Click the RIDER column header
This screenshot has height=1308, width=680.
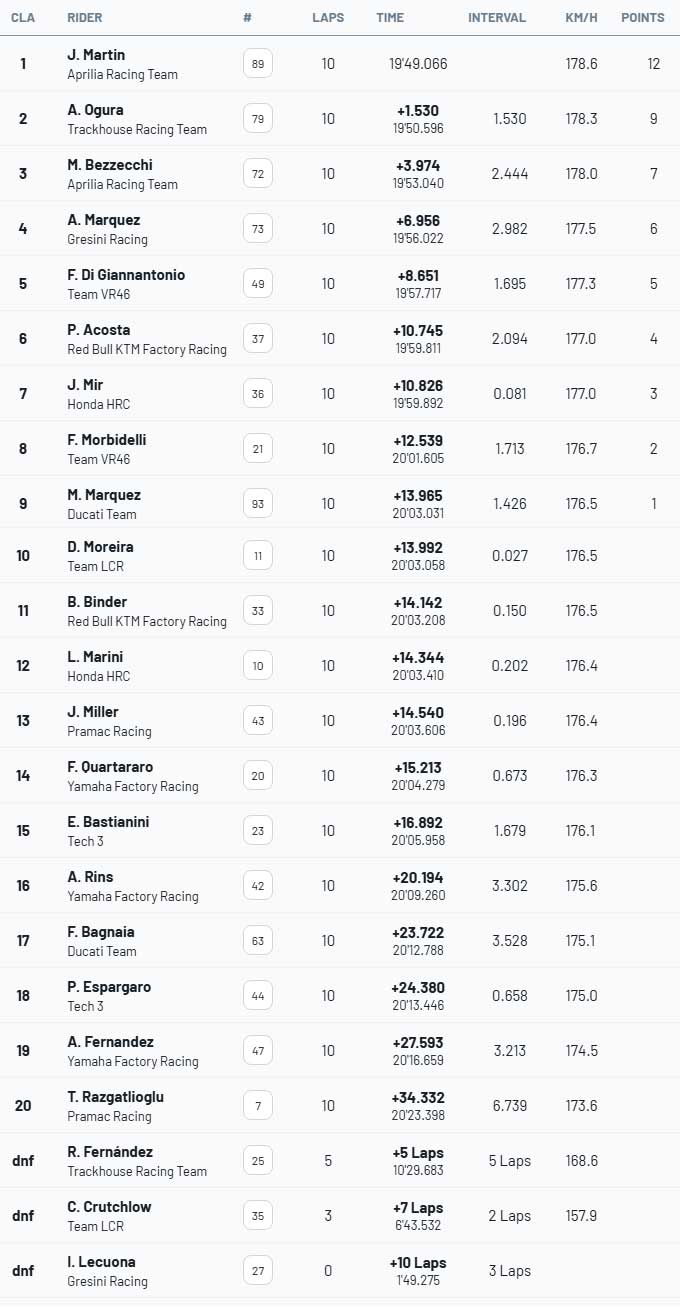pos(84,18)
